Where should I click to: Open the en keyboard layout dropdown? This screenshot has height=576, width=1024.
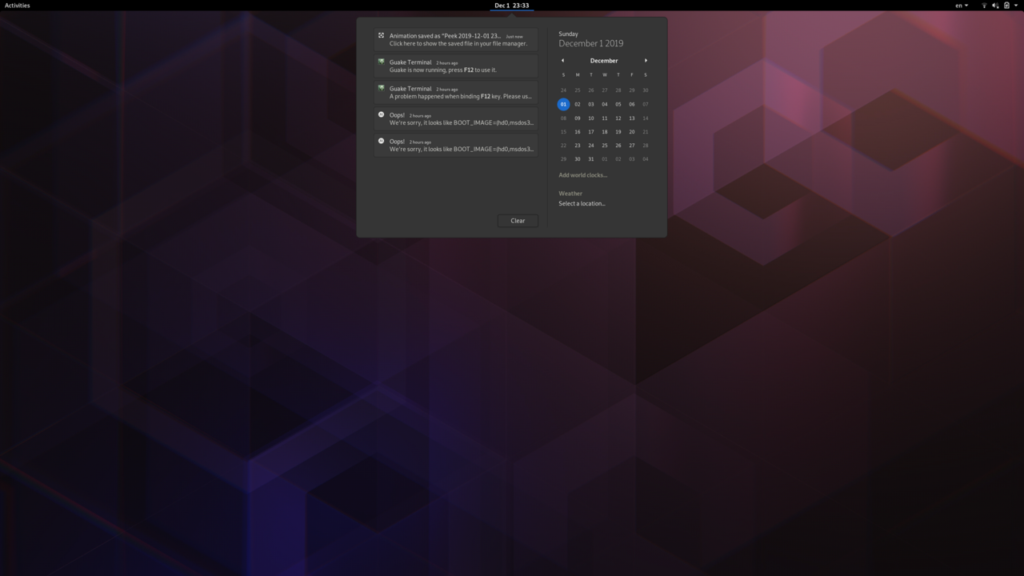(961, 5)
